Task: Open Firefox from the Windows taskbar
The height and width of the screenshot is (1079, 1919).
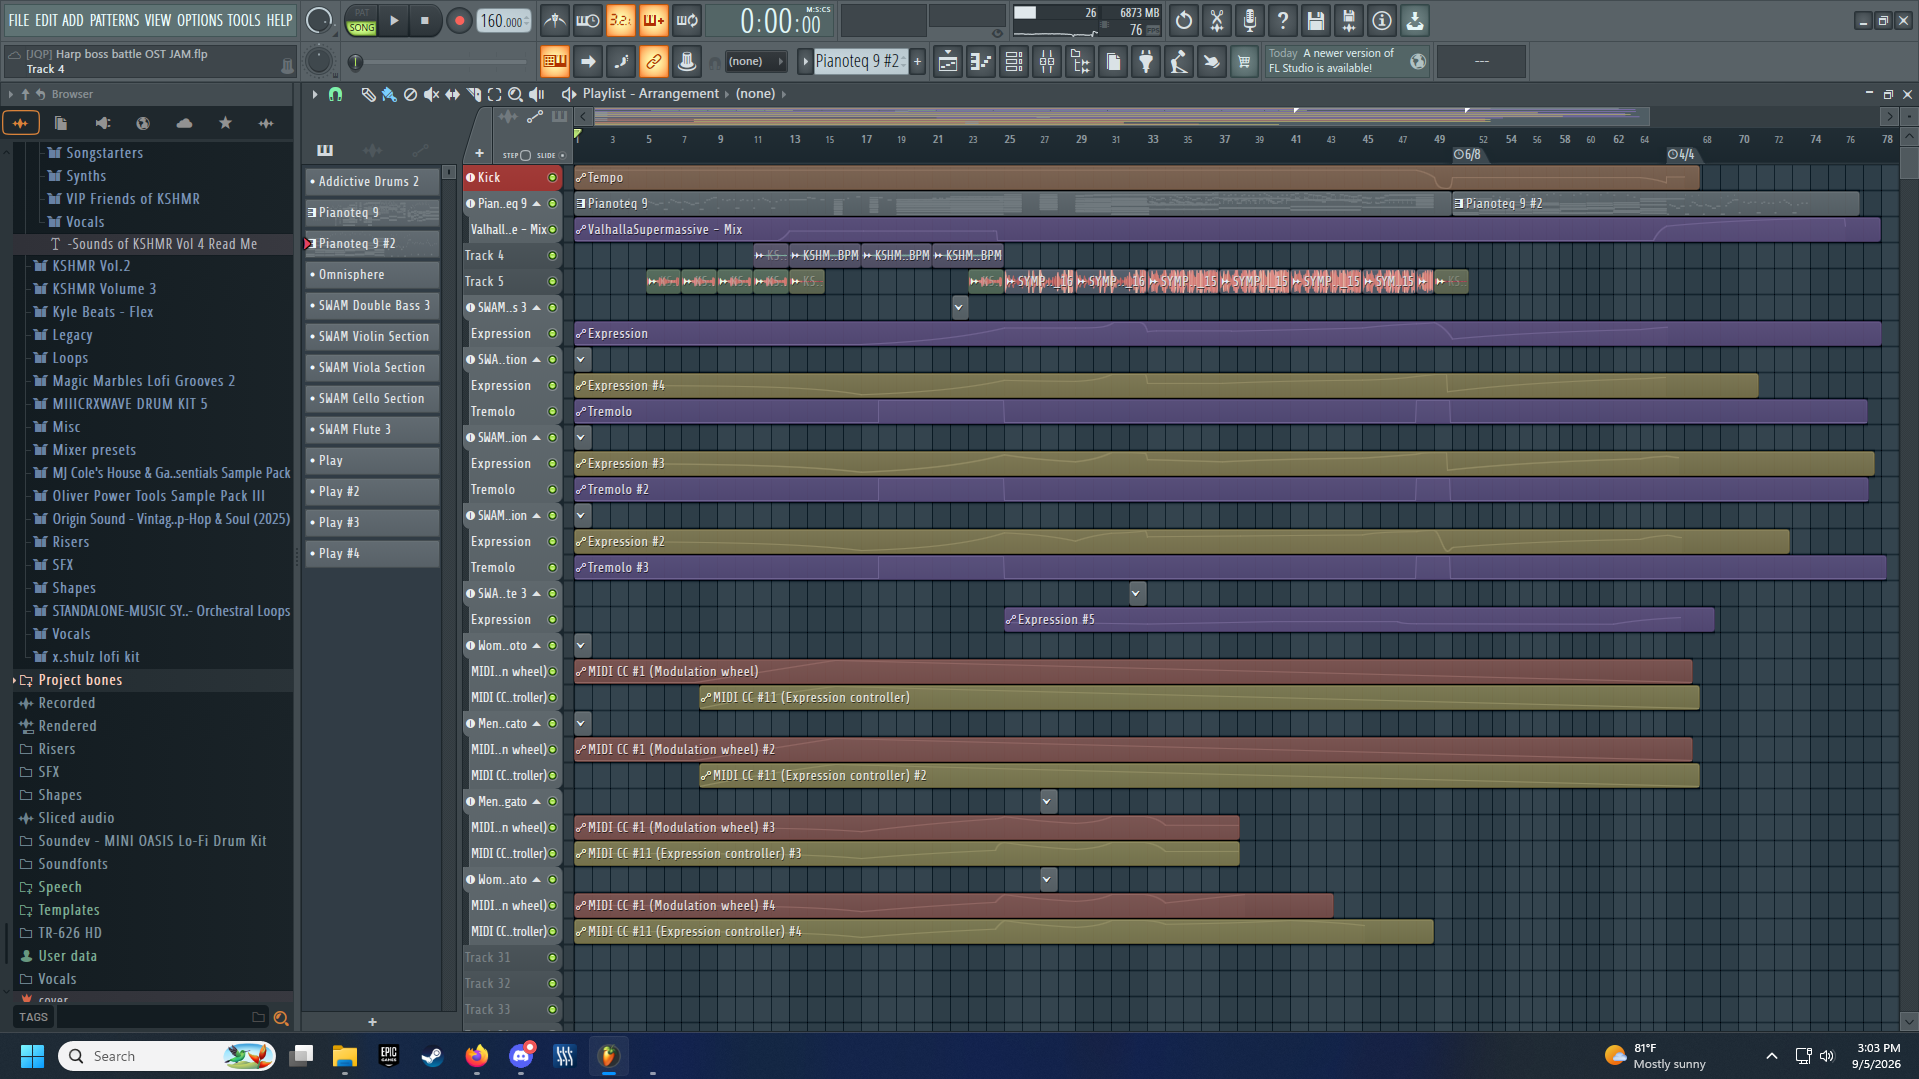Action: pyautogui.click(x=477, y=1056)
